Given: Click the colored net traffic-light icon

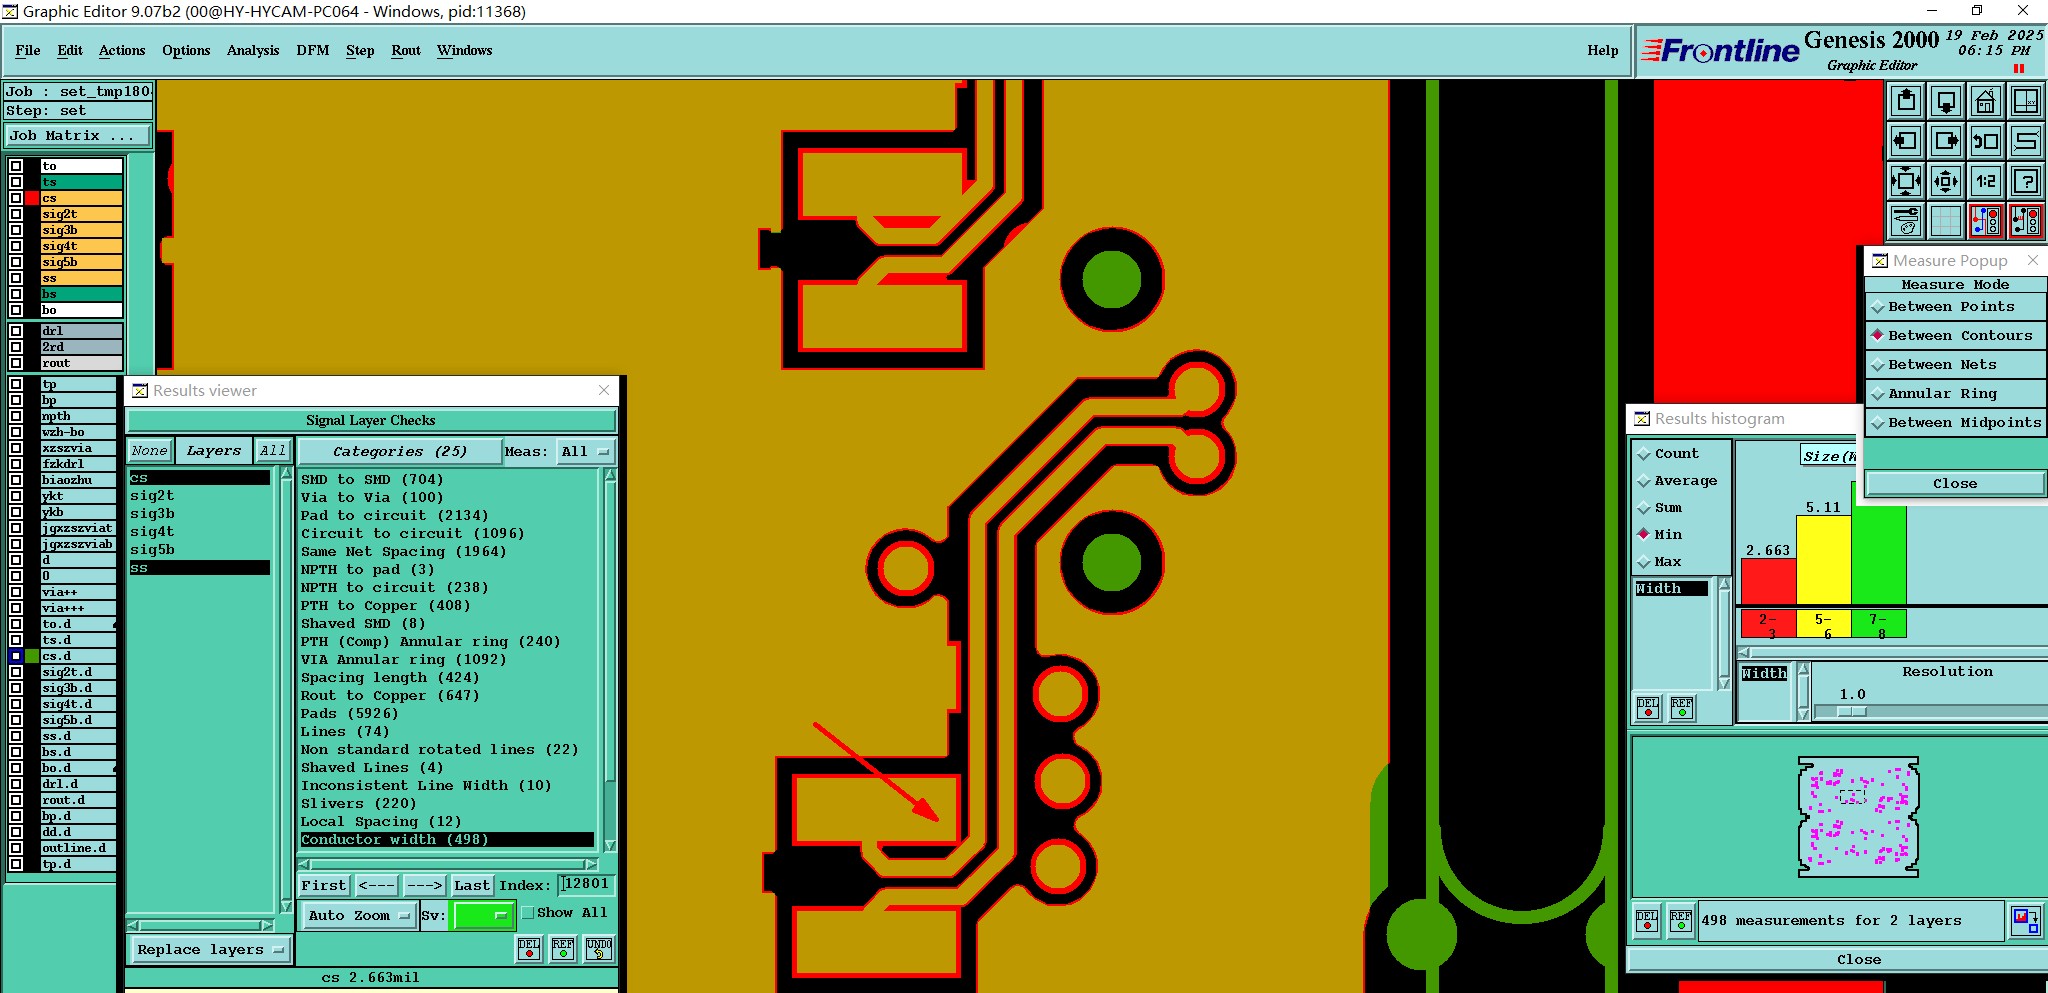Looking at the screenshot, I should [1986, 221].
